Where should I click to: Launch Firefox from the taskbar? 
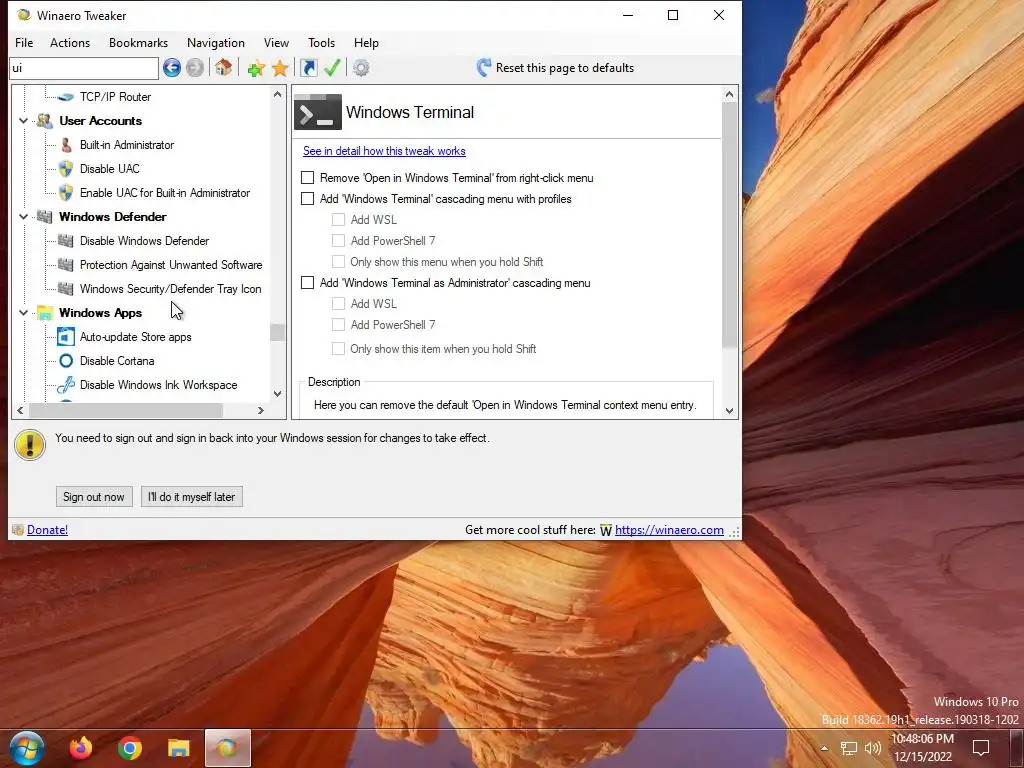[81, 748]
